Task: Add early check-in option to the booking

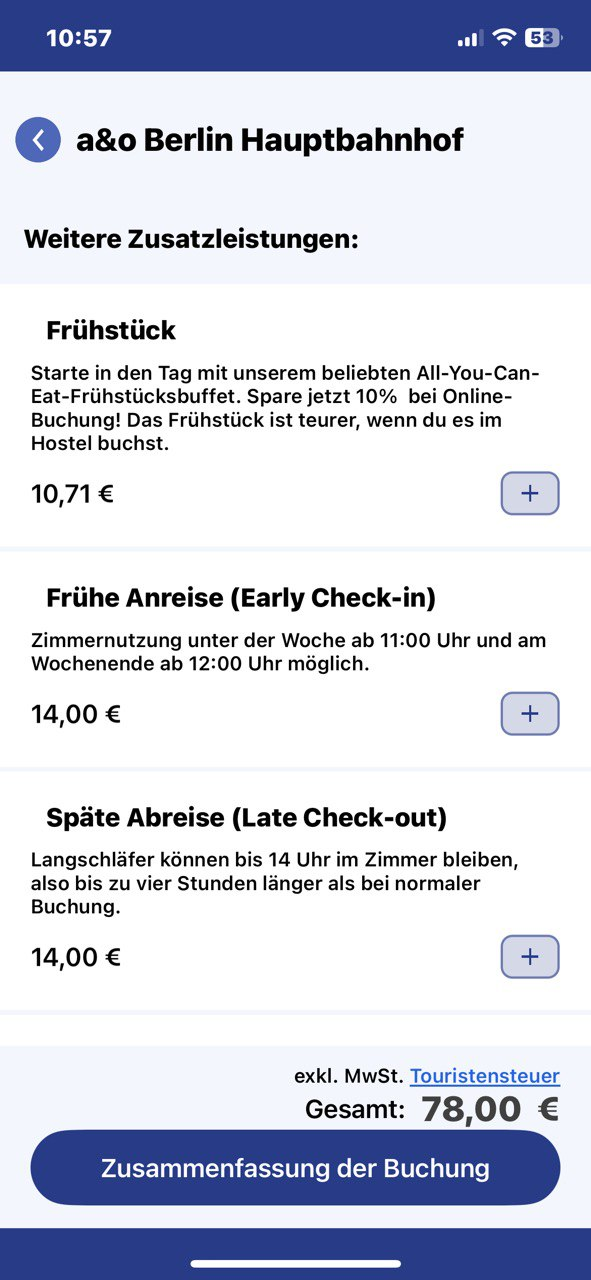Action: (x=529, y=714)
